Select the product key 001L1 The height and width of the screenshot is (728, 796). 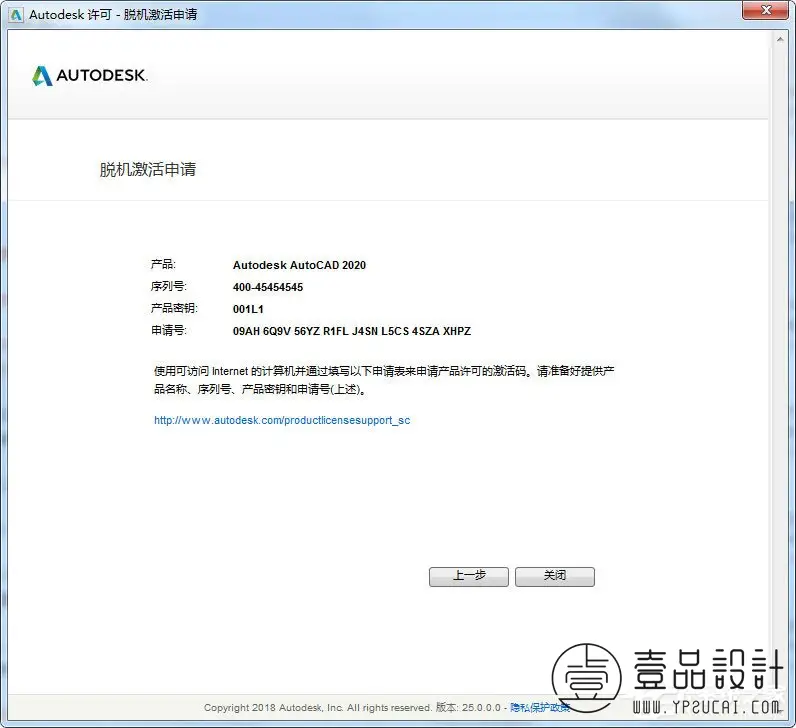(x=248, y=309)
